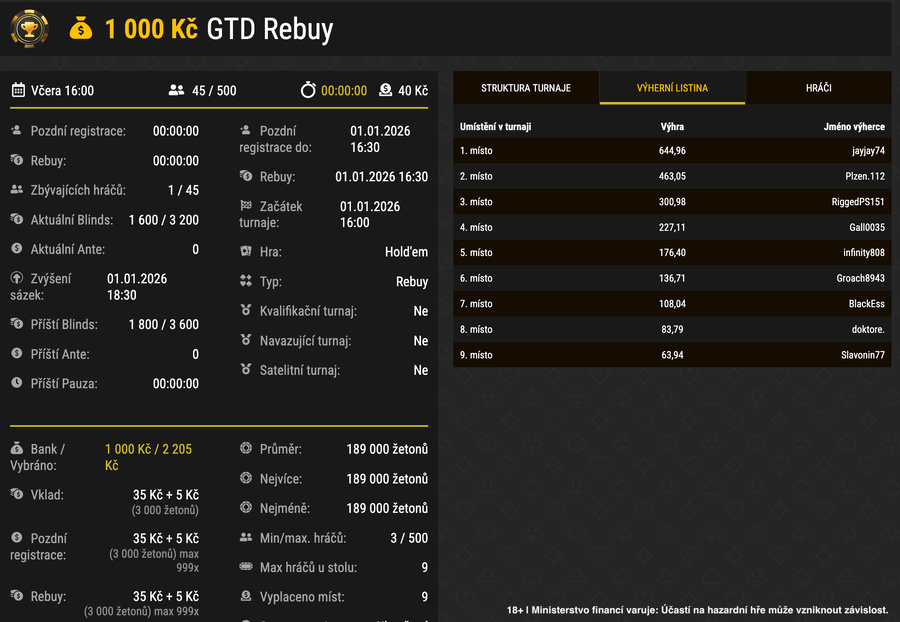Click the clock icon beside Příští Pauza
The height and width of the screenshot is (622, 900).
(x=16, y=383)
